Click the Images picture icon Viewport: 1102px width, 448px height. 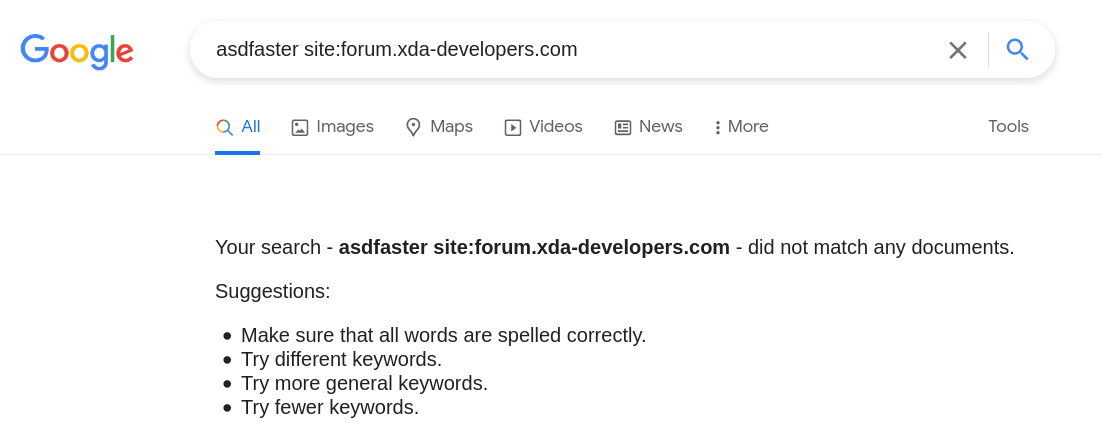tap(299, 127)
